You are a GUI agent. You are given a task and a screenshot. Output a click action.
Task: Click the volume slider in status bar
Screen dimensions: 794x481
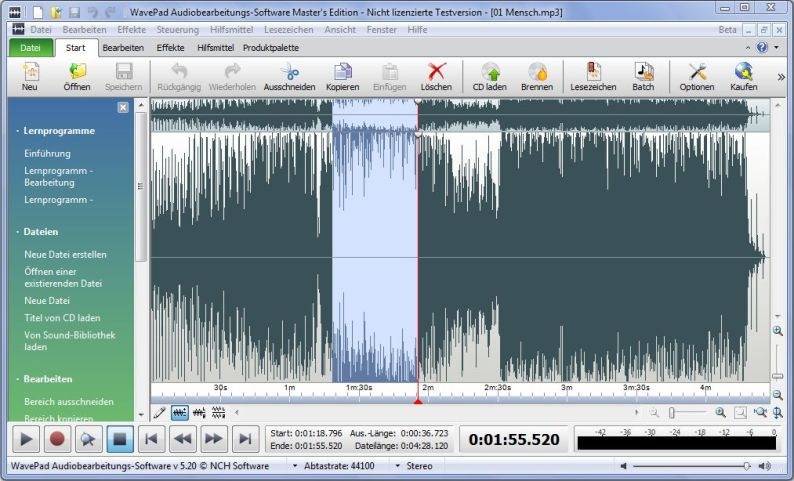point(690,466)
